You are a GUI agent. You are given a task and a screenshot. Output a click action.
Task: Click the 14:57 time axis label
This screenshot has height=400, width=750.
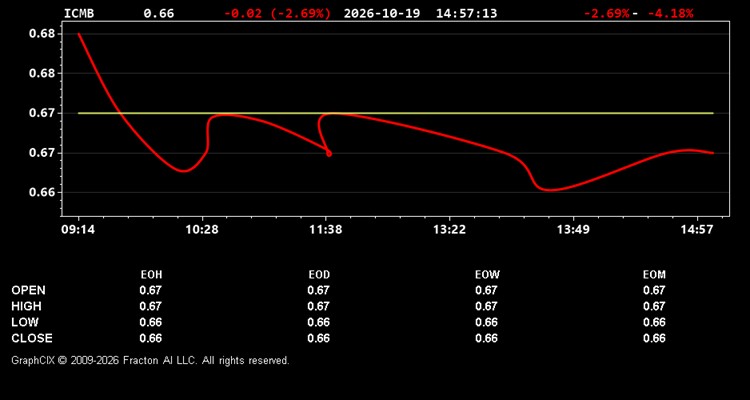[697, 230]
